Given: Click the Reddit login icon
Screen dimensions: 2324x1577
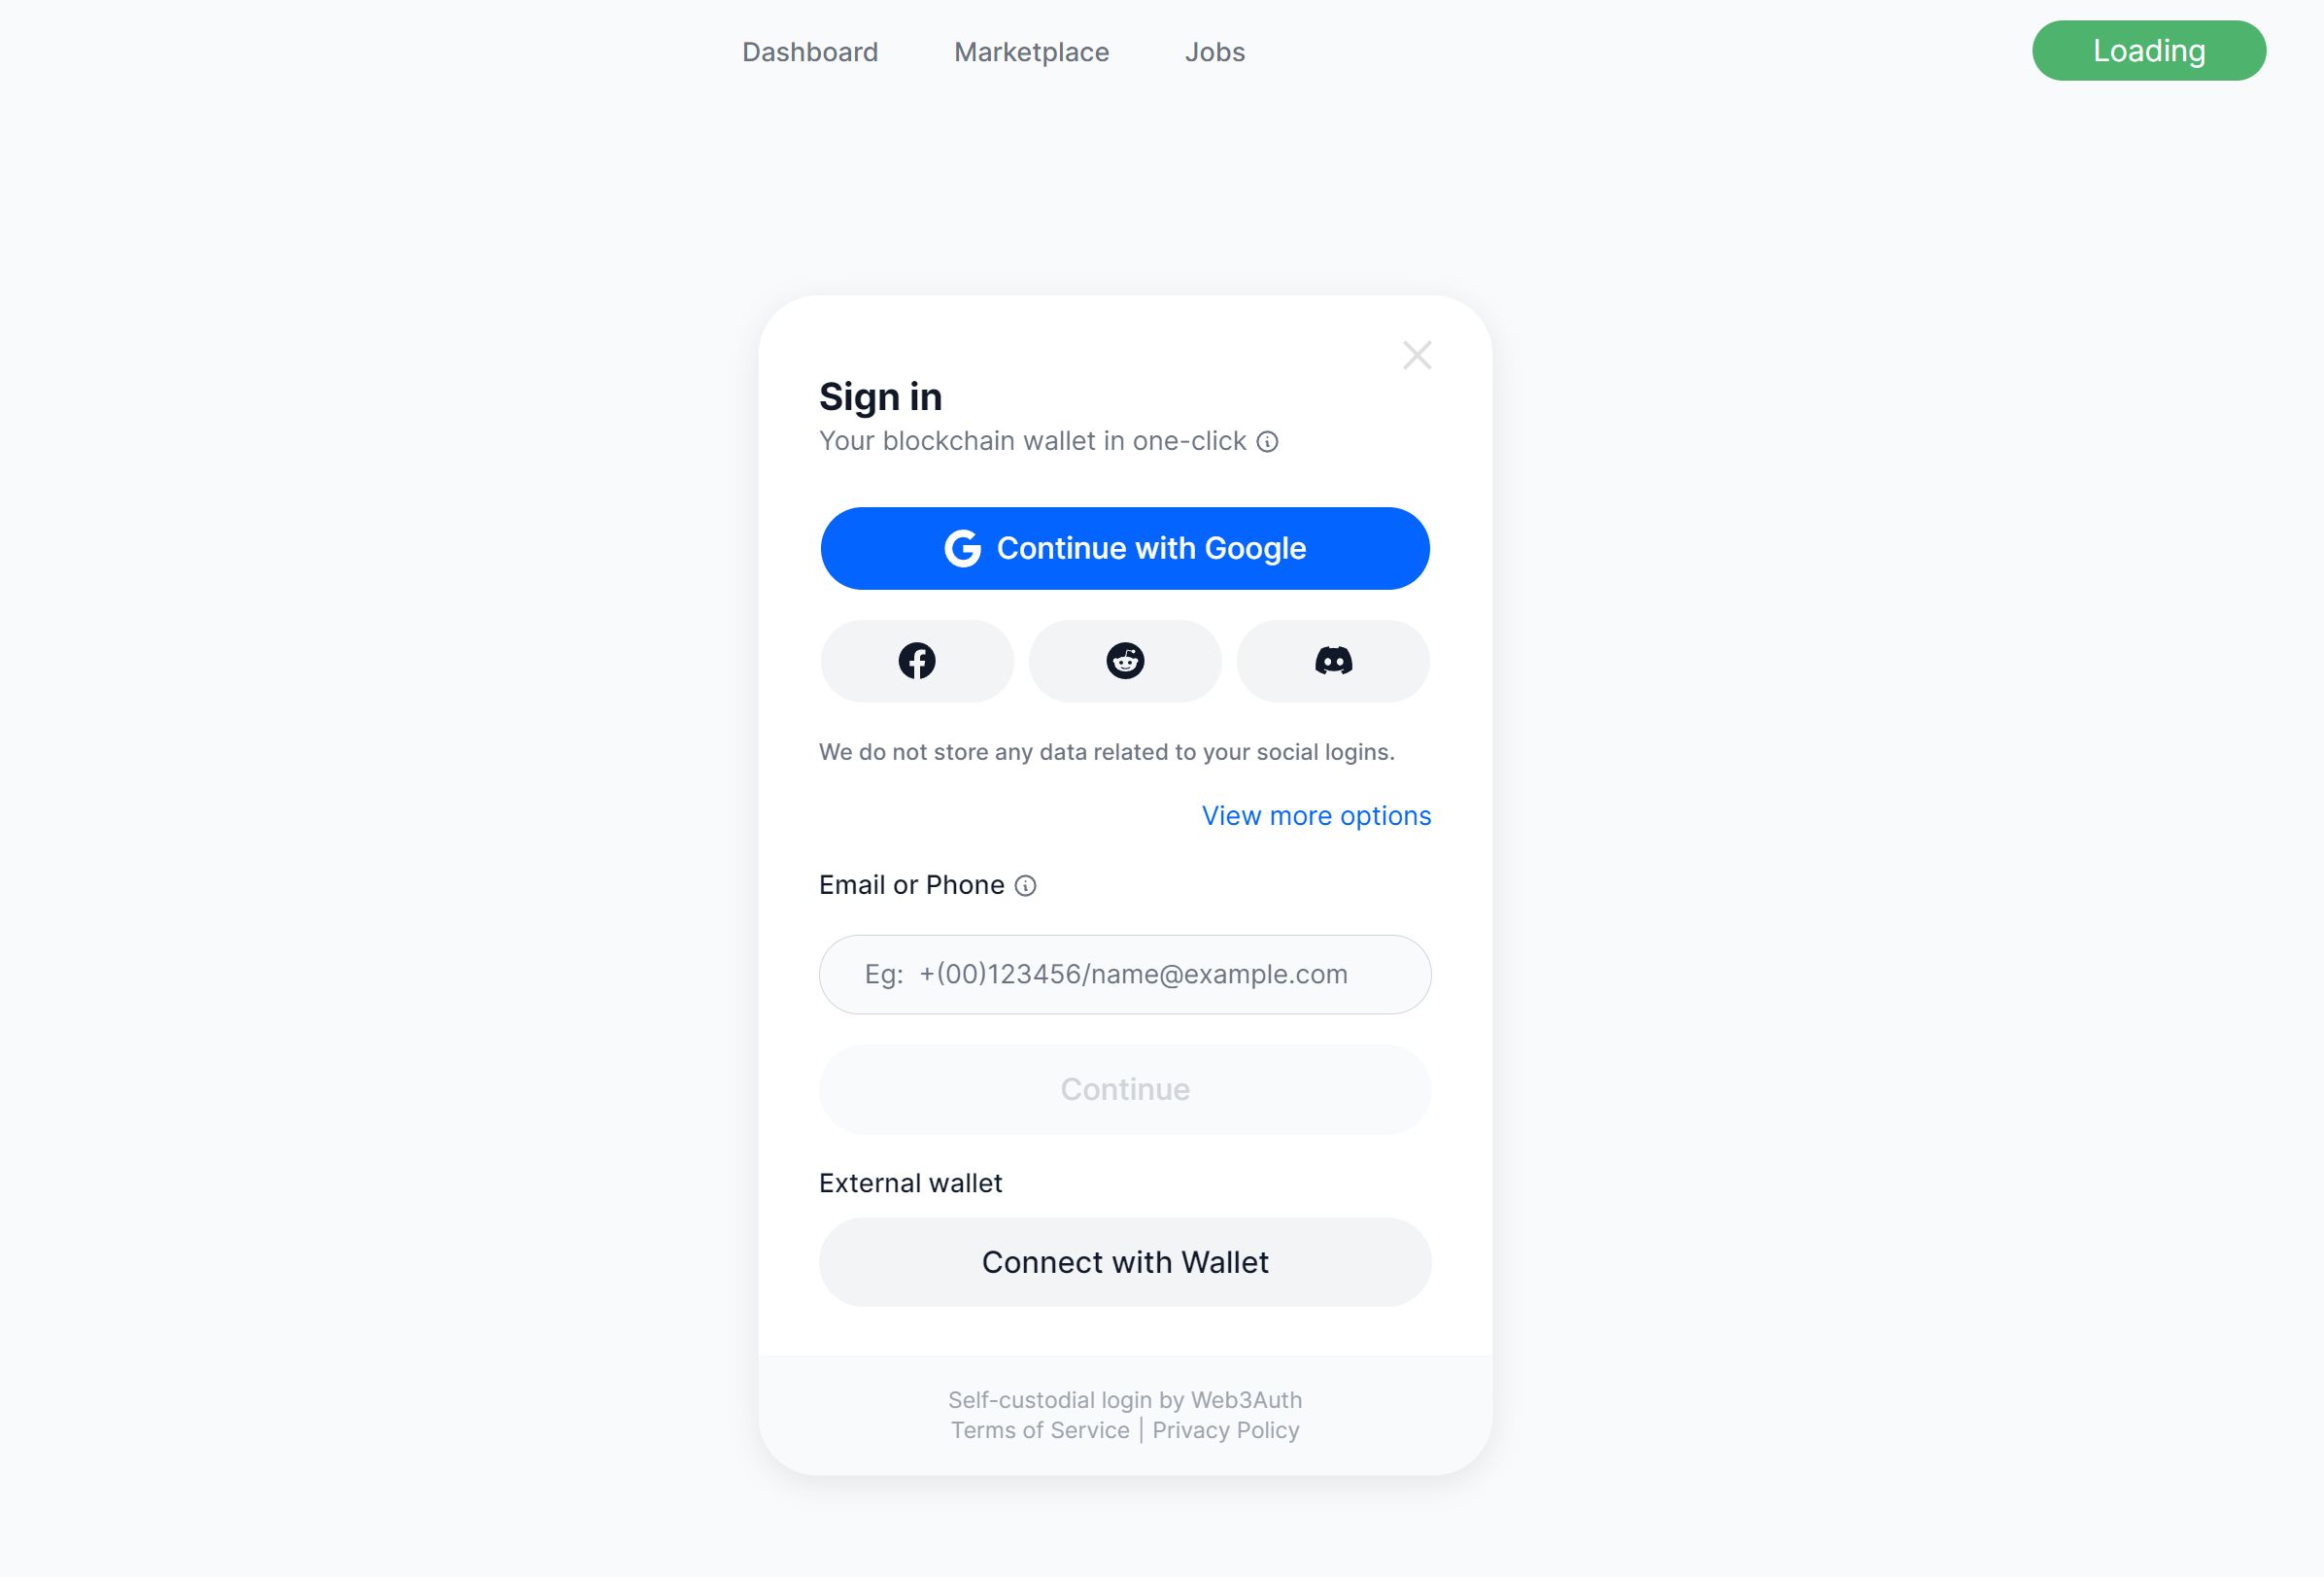Looking at the screenshot, I should [1124, 660].
